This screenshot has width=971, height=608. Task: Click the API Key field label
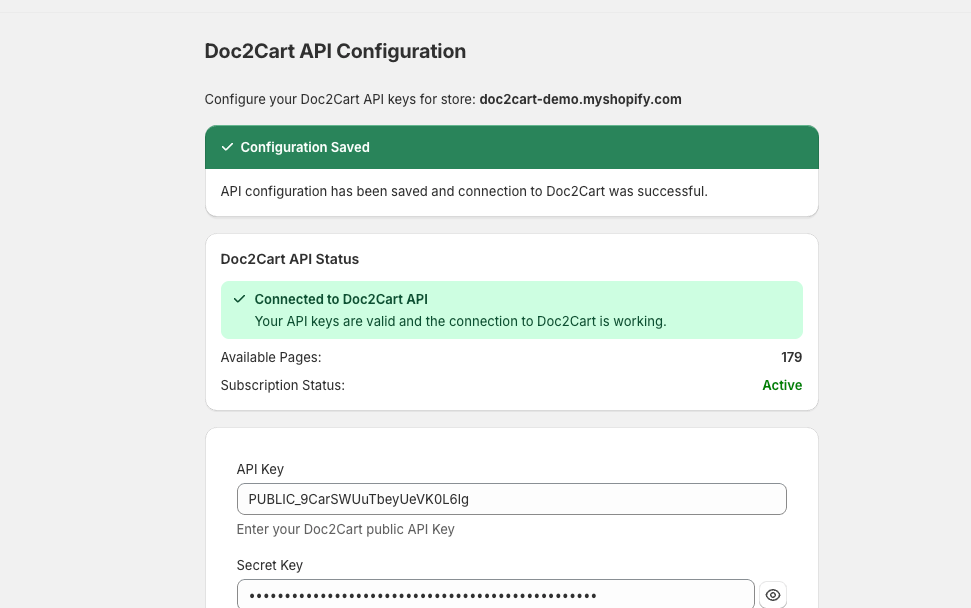coord(260,469)
